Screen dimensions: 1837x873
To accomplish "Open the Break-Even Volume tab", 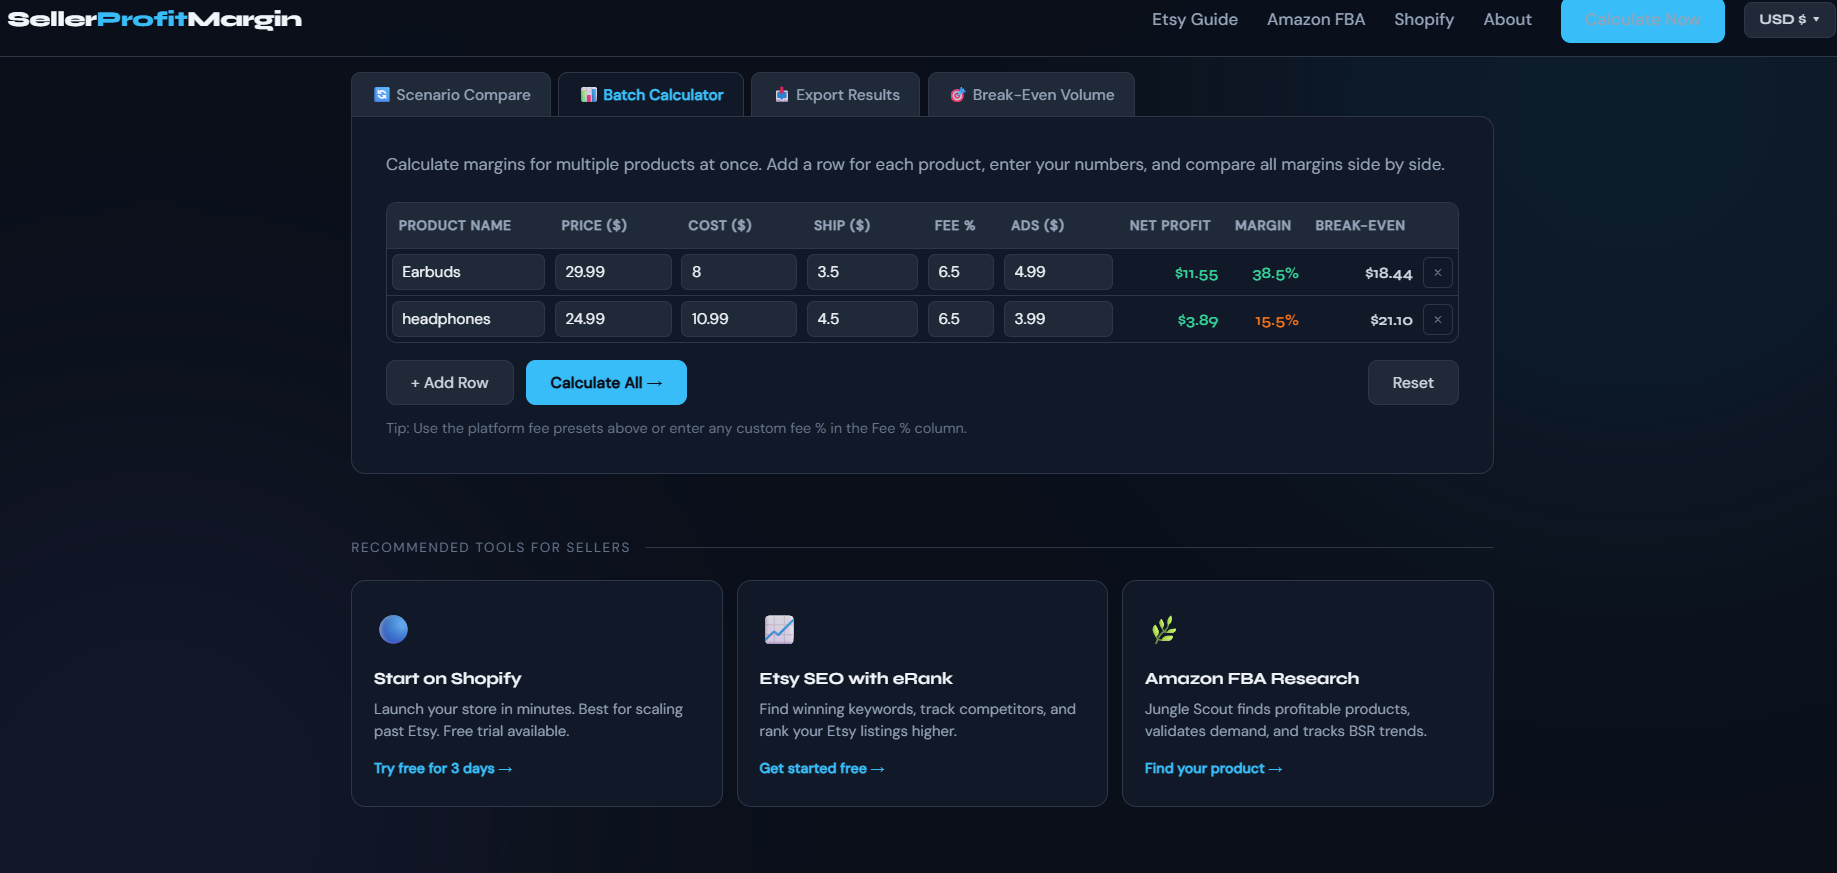I will tap(1031, 95).
